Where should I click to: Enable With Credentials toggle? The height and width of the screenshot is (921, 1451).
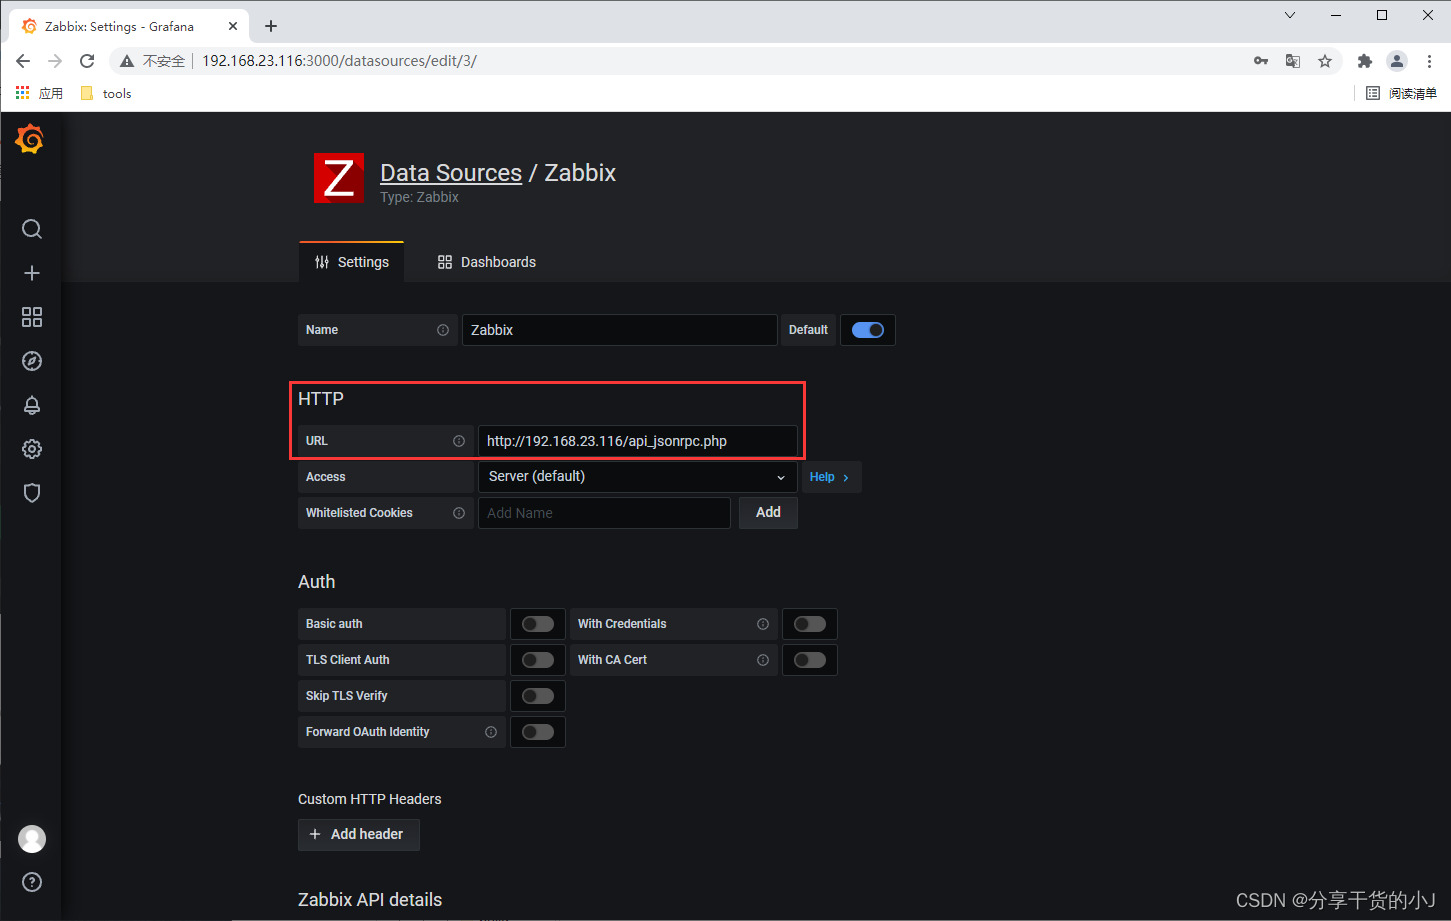tap(810, 624)
